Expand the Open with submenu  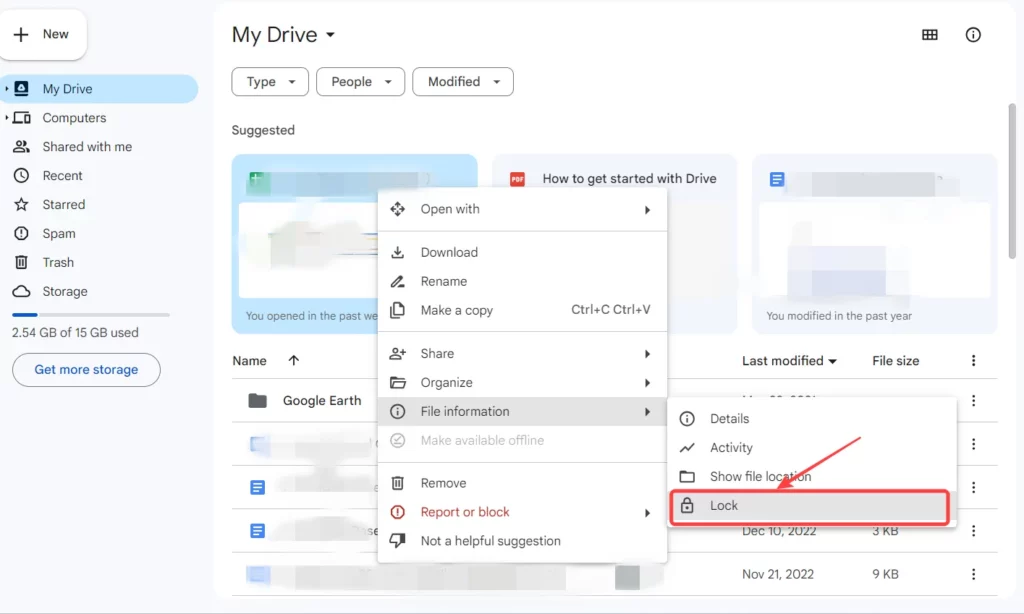click(522, 210)
